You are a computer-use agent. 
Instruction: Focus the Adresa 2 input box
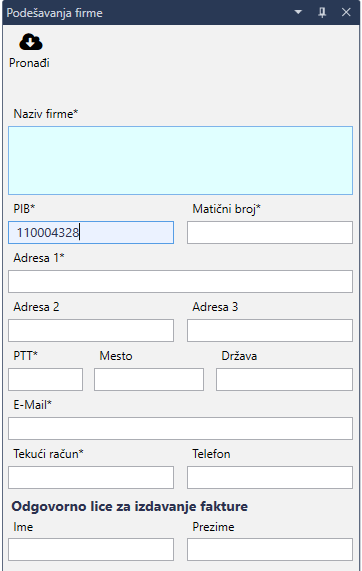91,330
